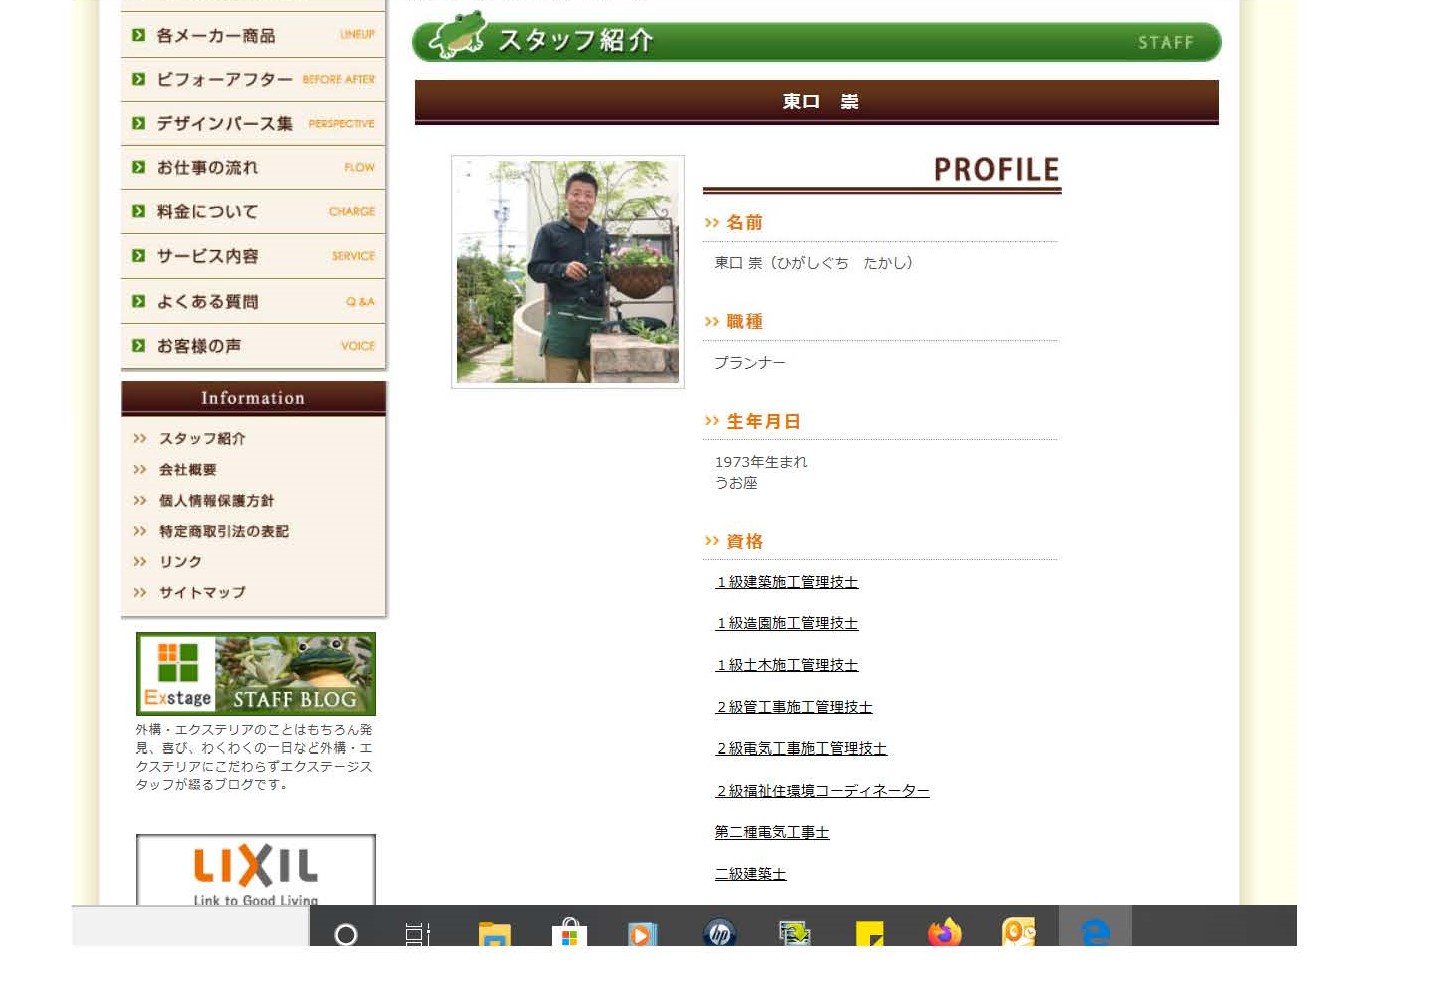Image resolution: width=1450 pixels, height=987 pixels.
Task: Open the 第二種電気工事士 link
Action: (x=772, y=832)
